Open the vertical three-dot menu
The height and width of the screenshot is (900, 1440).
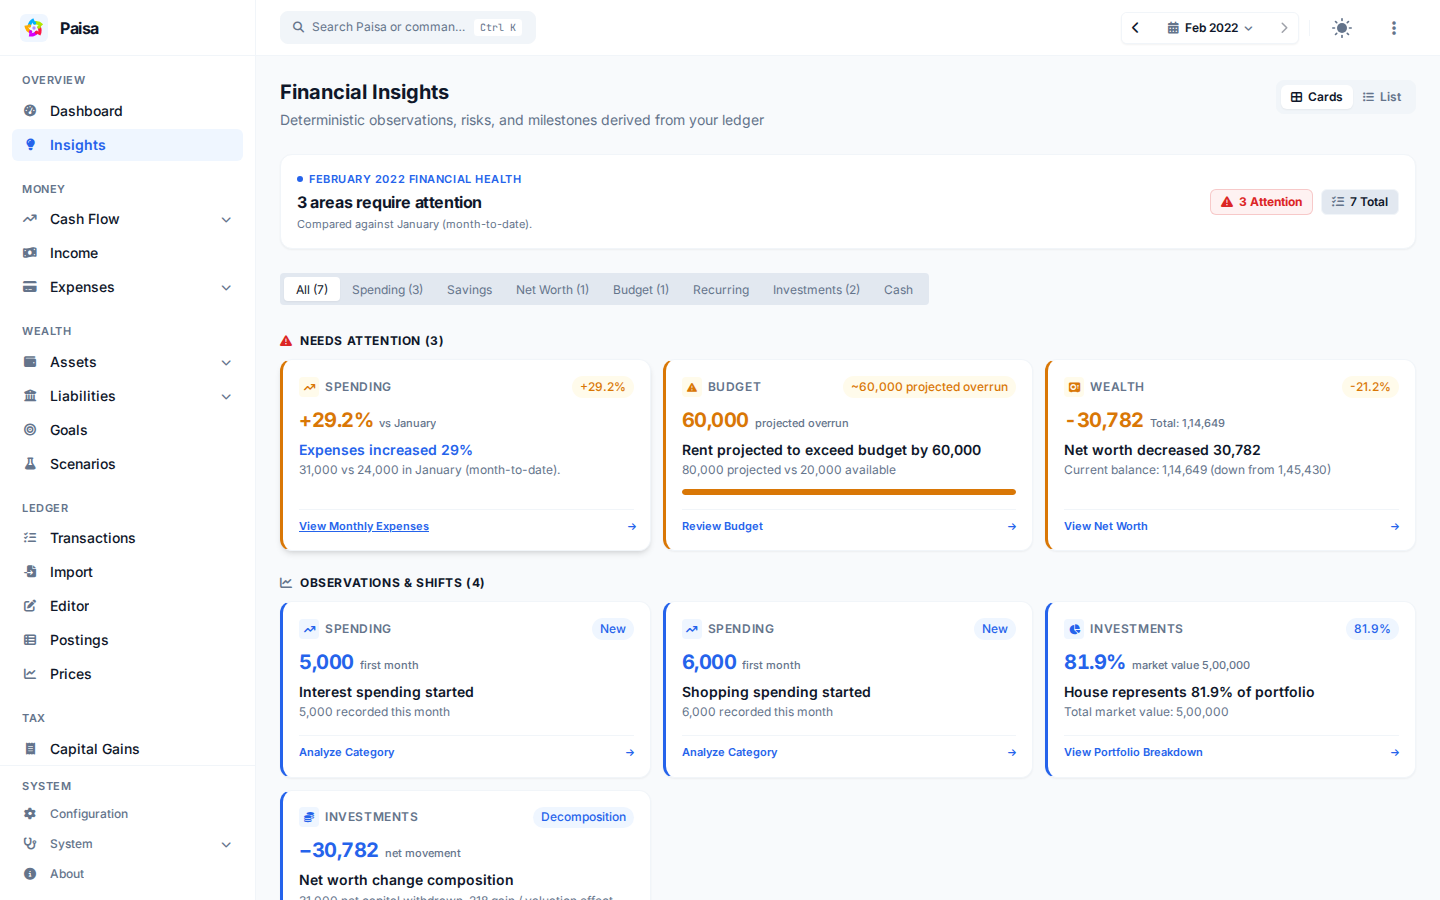1394,28
